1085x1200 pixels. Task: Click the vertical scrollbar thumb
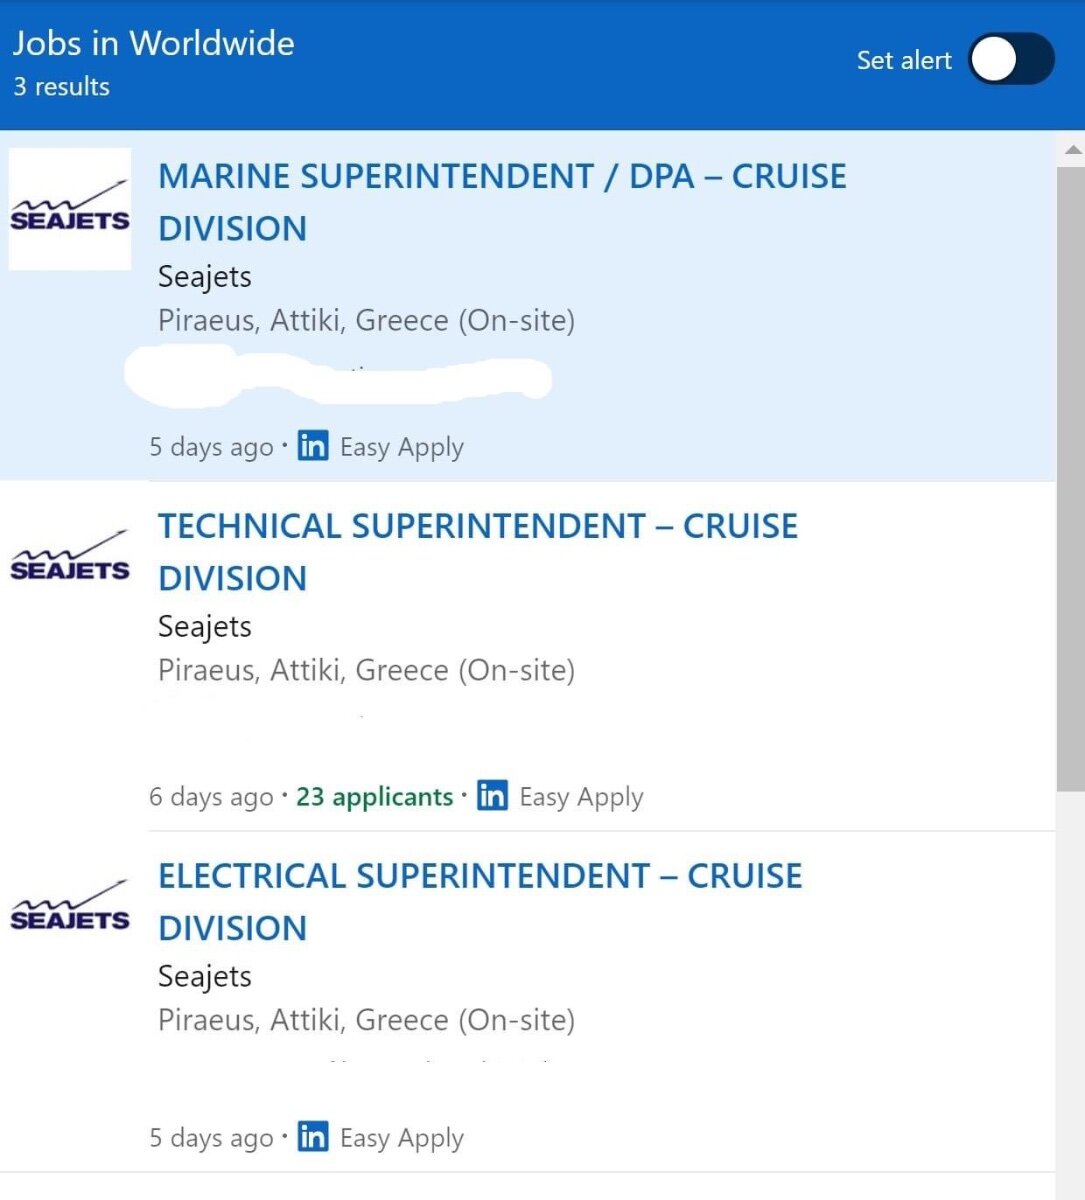(x=1070, y=480)
